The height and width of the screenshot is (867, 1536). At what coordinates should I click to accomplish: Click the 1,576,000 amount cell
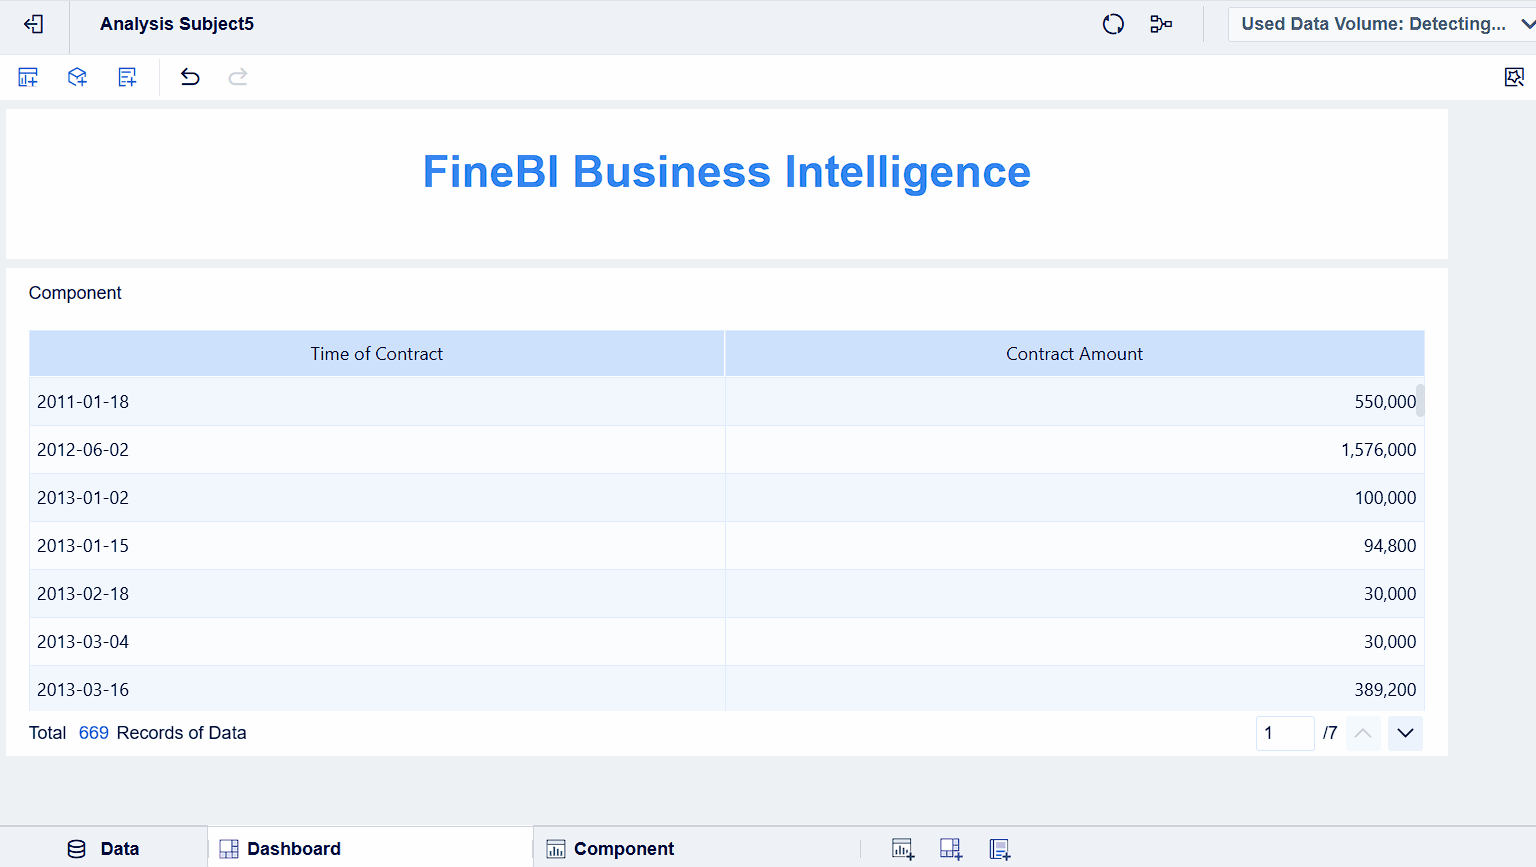(x=1074, y=450)
